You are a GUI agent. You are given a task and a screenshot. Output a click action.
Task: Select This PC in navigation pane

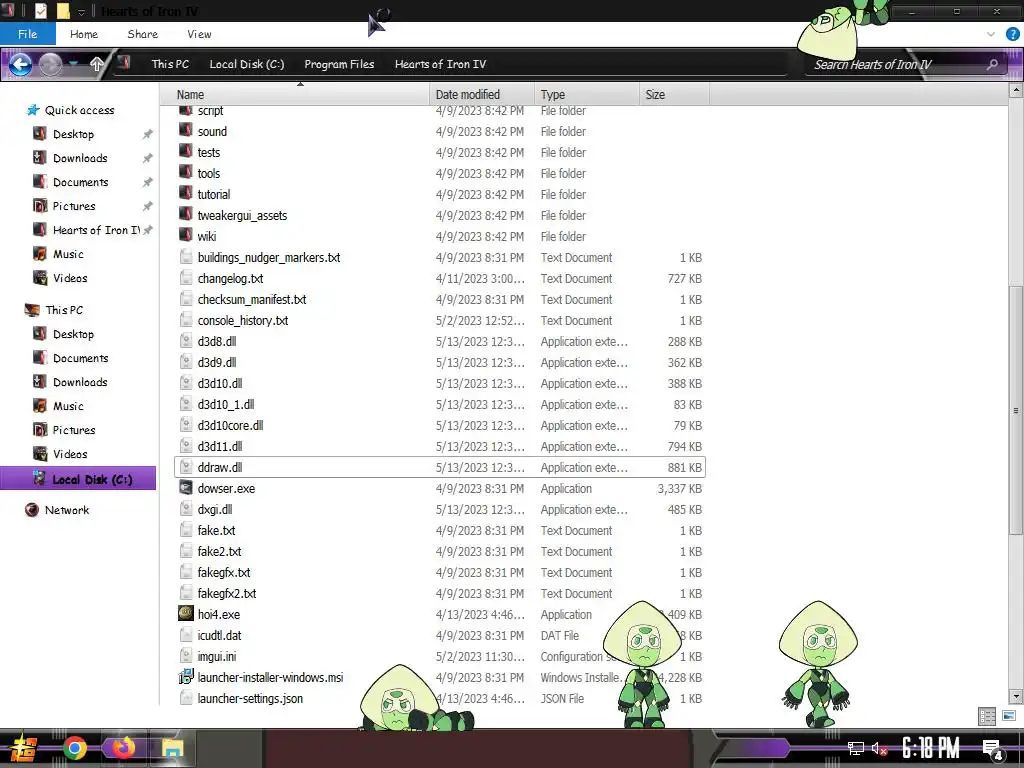point(64,310)
